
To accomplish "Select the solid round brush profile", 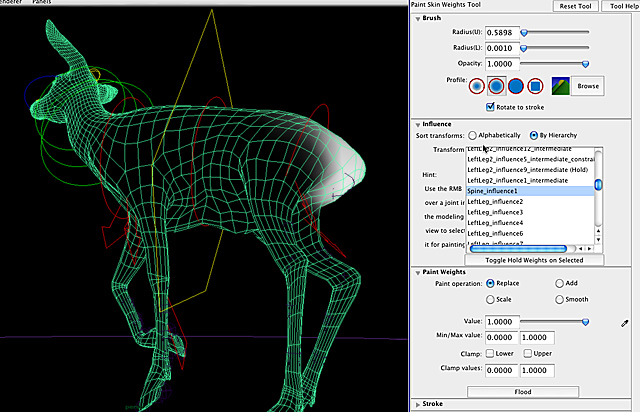I will [x=516, y=86].
